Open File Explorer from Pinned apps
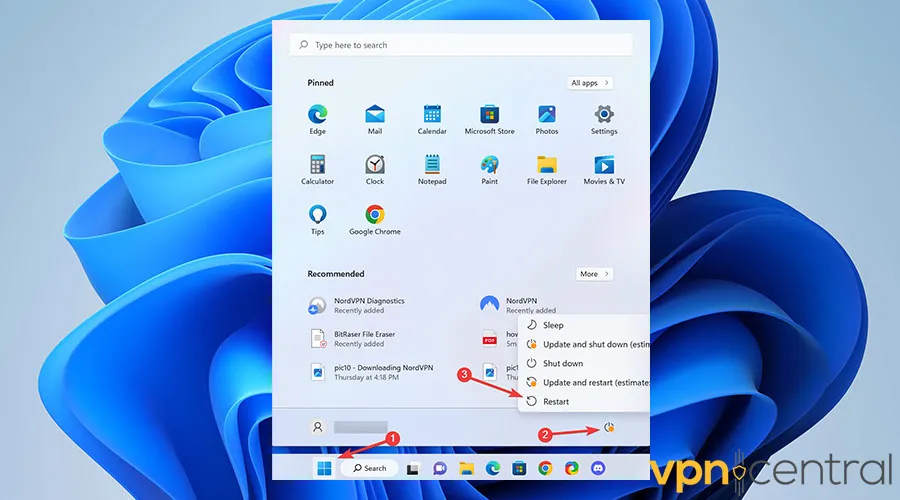This screenshot has width=900, height=500. click(546, 169)
